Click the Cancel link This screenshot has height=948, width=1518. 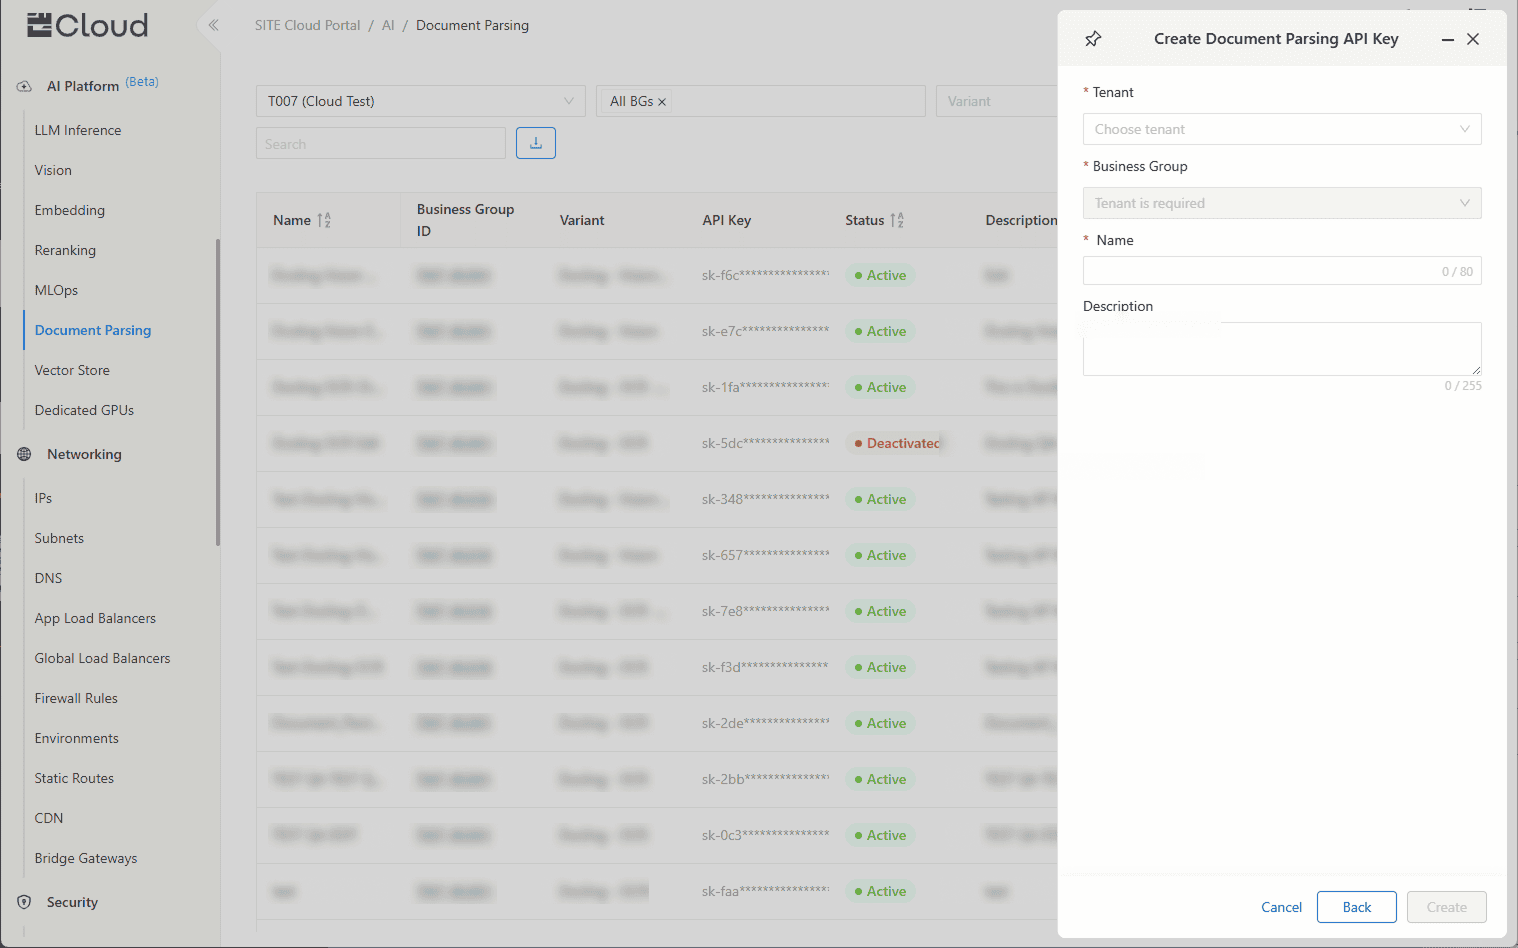coord(1281,907)
